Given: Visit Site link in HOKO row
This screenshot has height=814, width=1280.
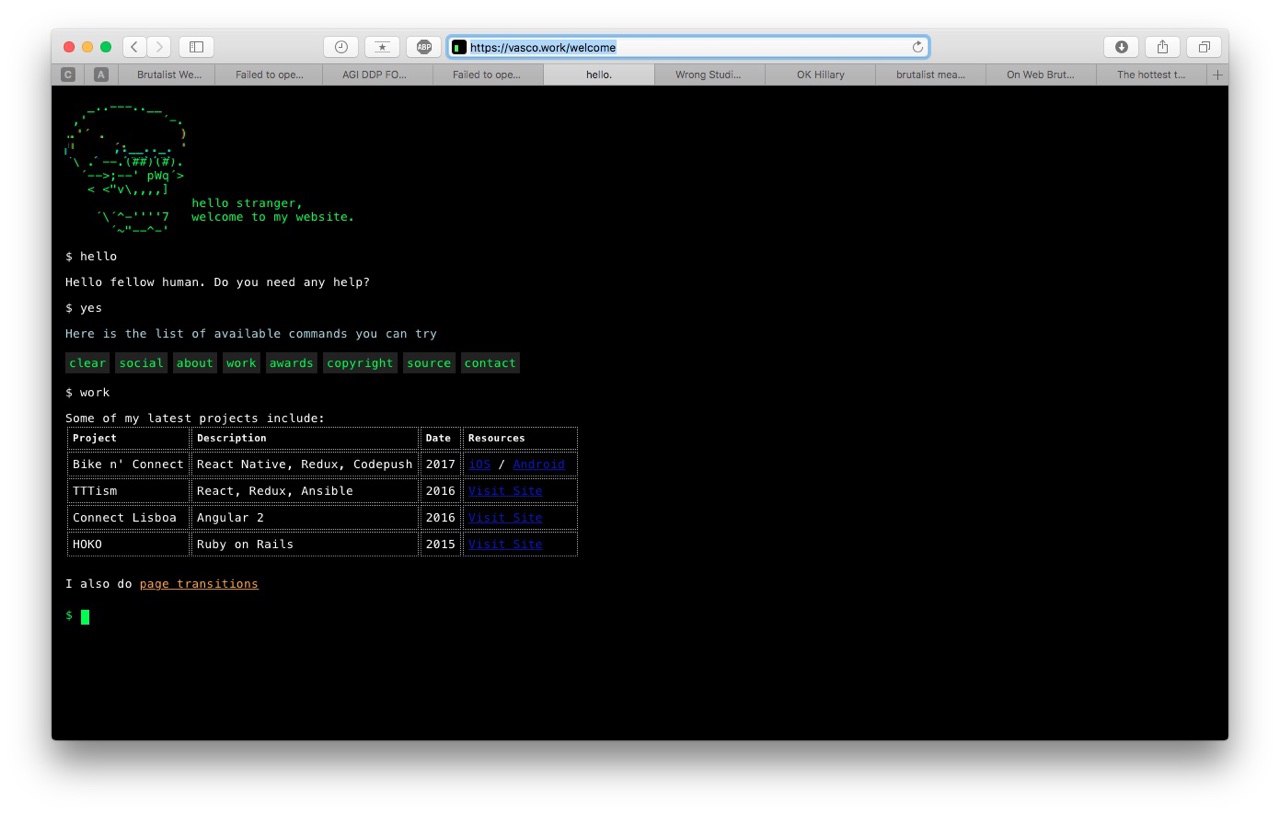Looking at the screenshot, I should tap(505, 544).
